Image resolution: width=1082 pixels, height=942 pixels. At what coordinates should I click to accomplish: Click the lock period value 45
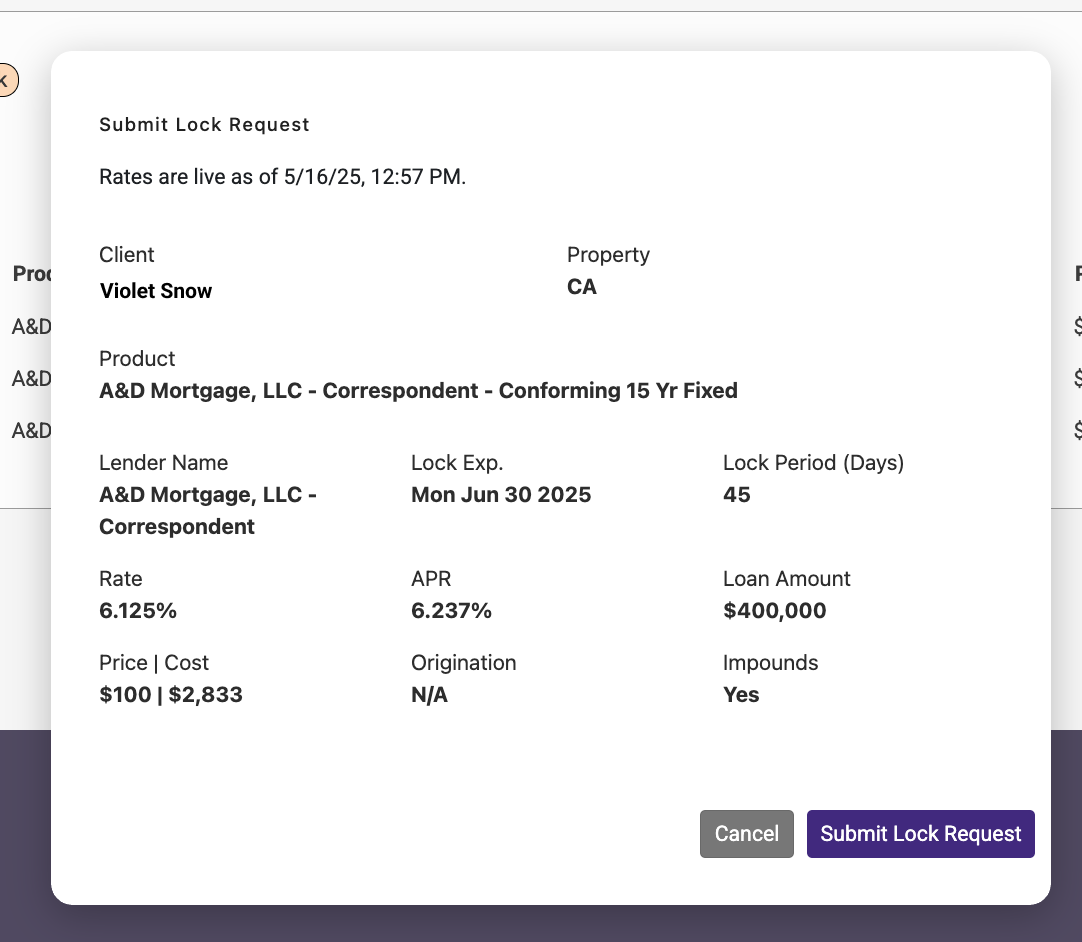click(x=736, y=495)
